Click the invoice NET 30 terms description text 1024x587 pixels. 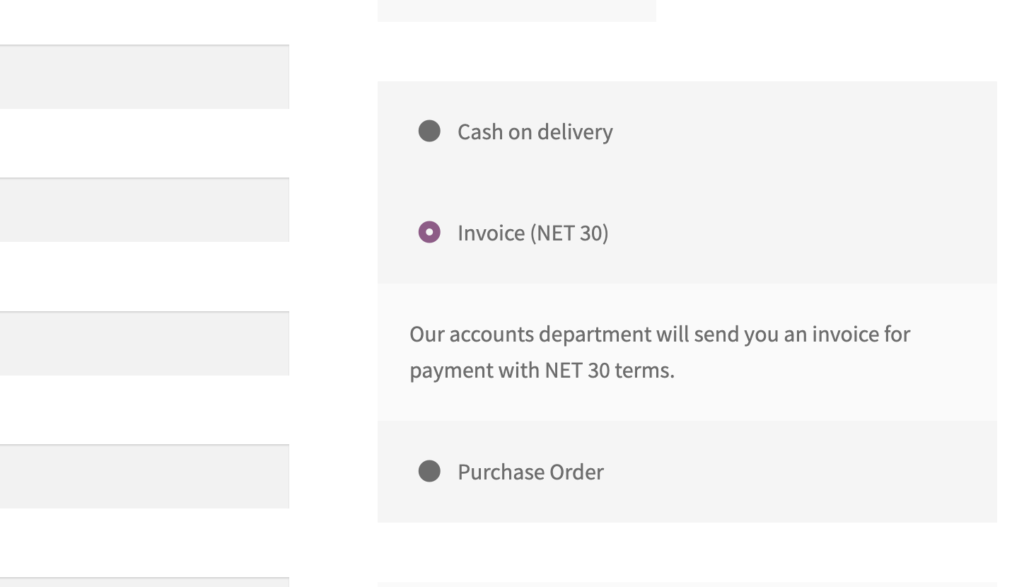(x=660, y=352)
